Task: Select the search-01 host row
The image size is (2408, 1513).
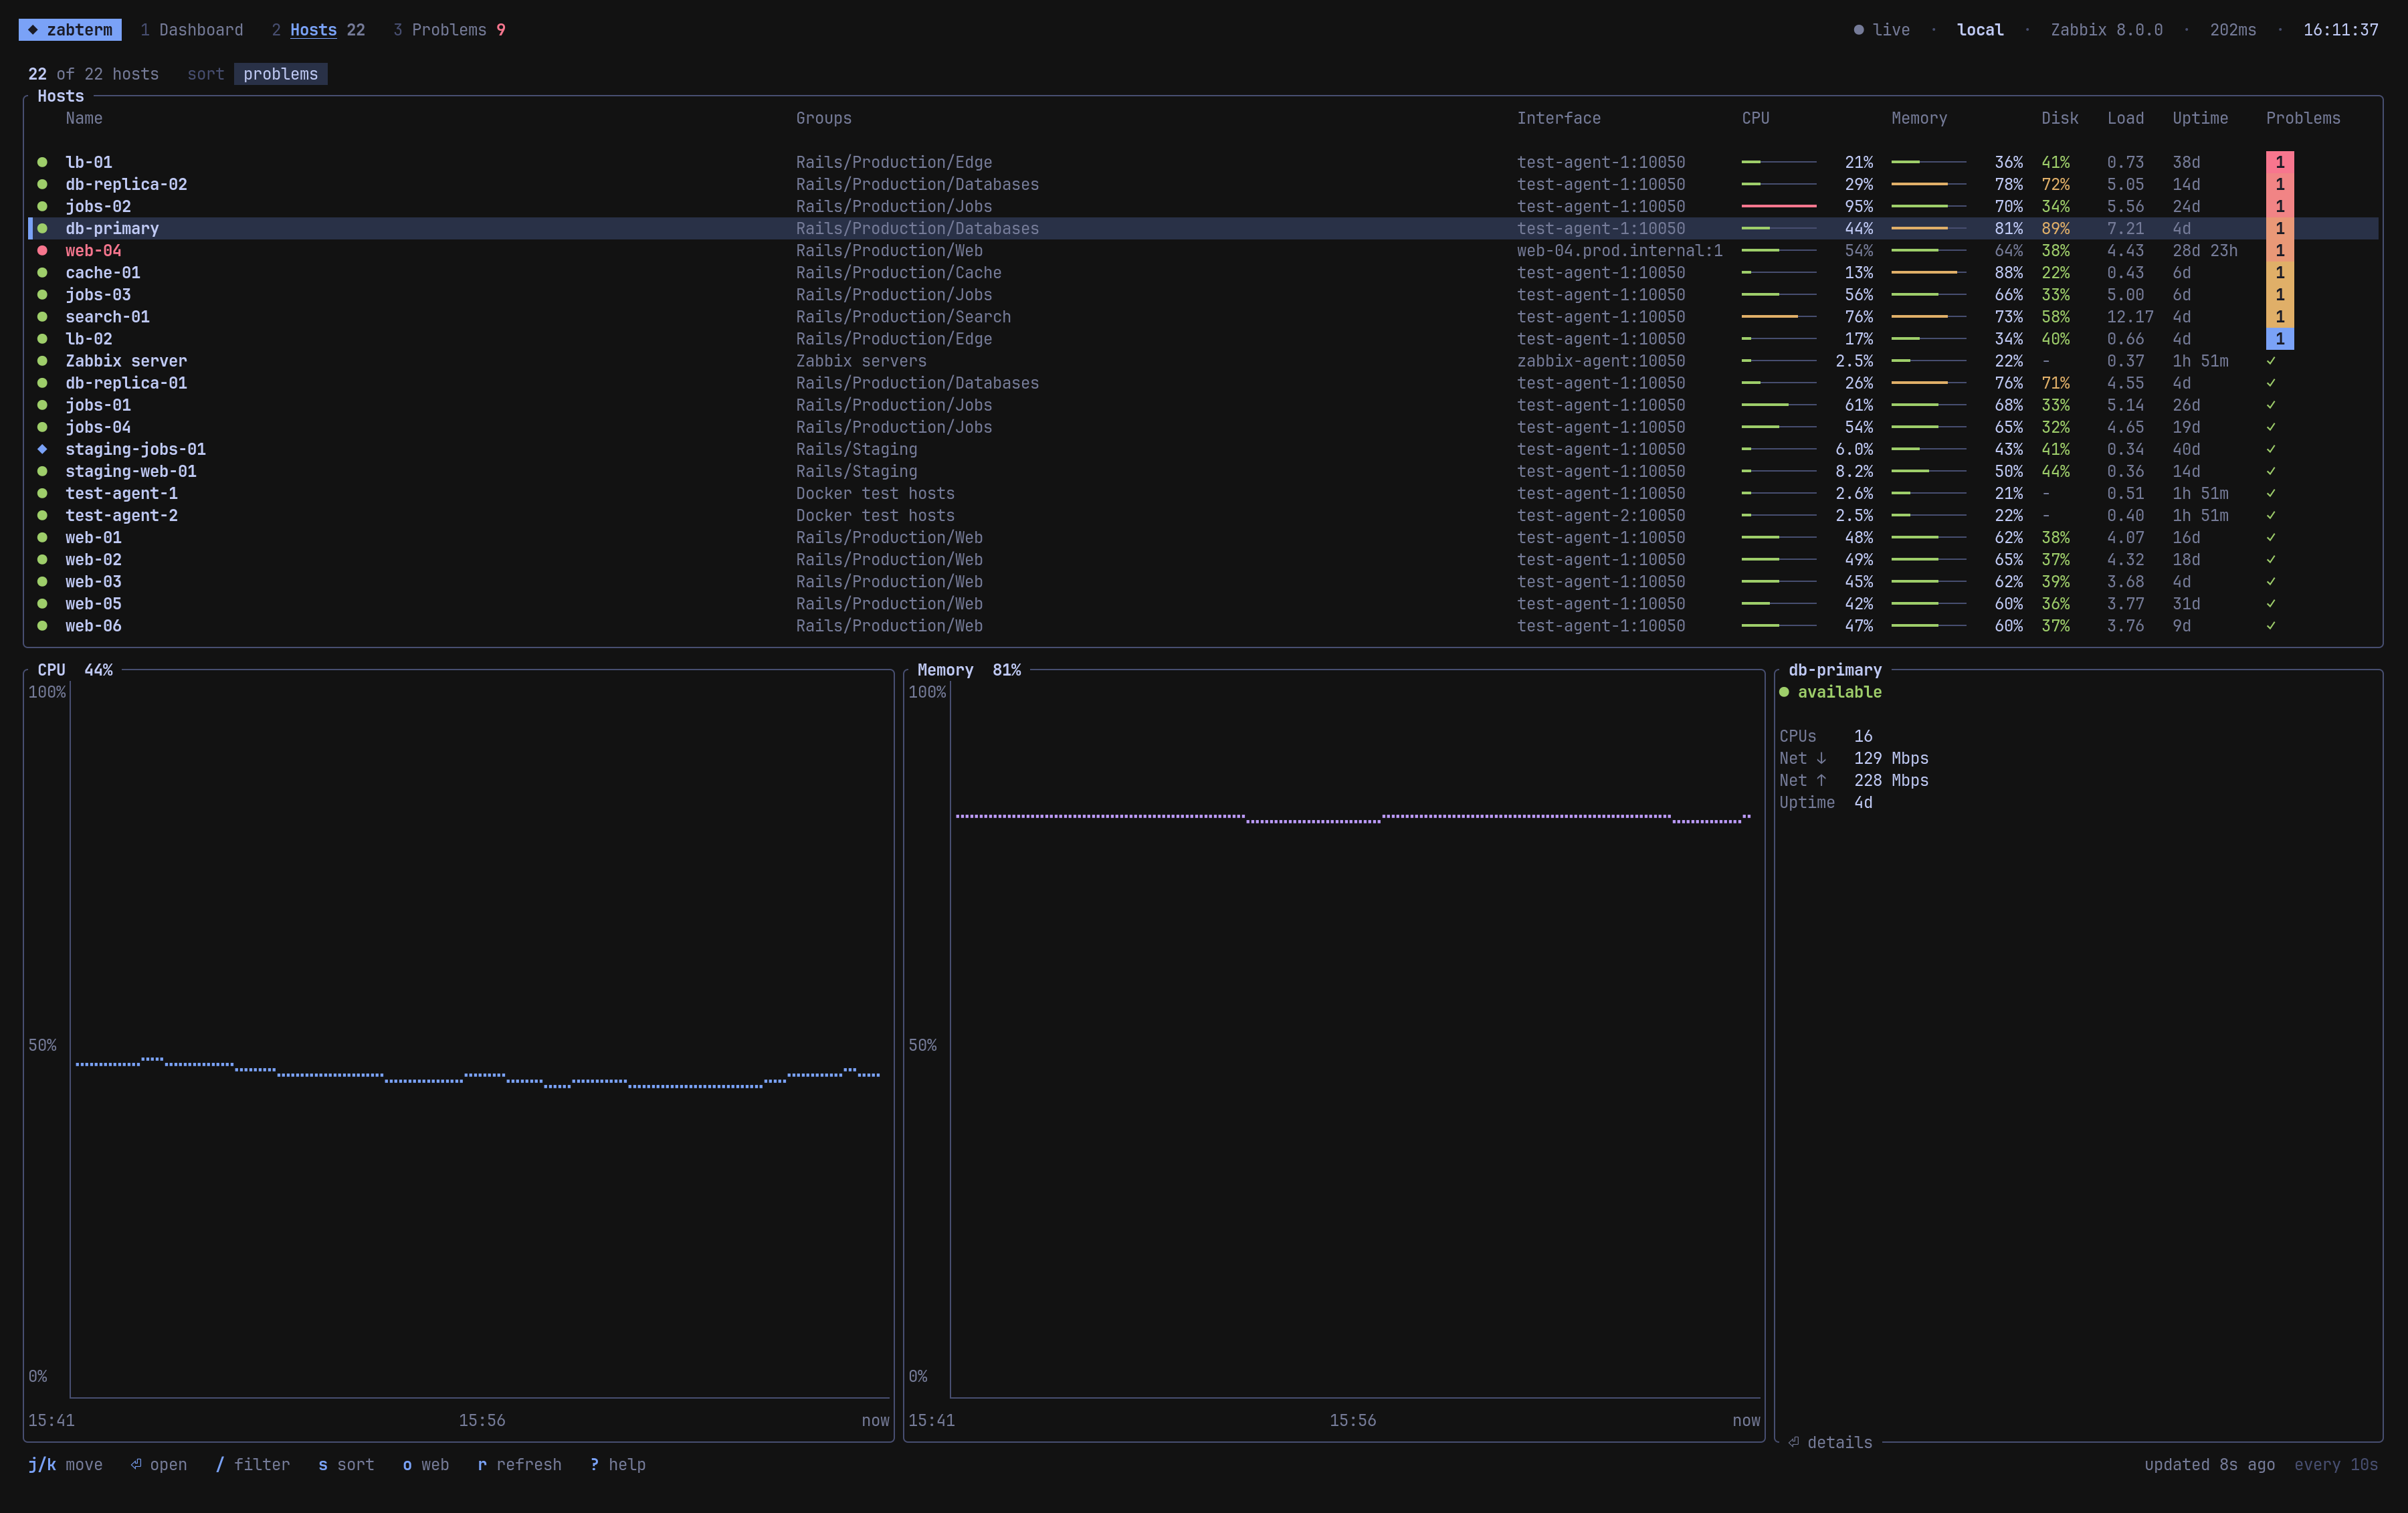Action: [1203, 317]
